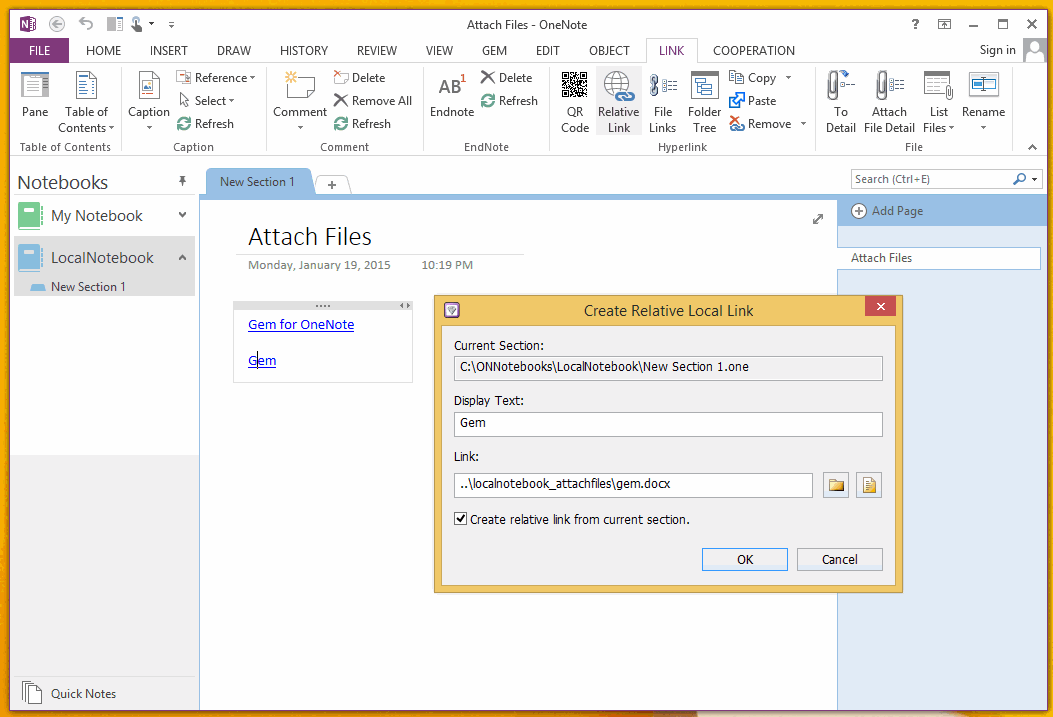Click the Gem hyperlink in the note
The image size is (1053, 717).
[x=262, y=361]
